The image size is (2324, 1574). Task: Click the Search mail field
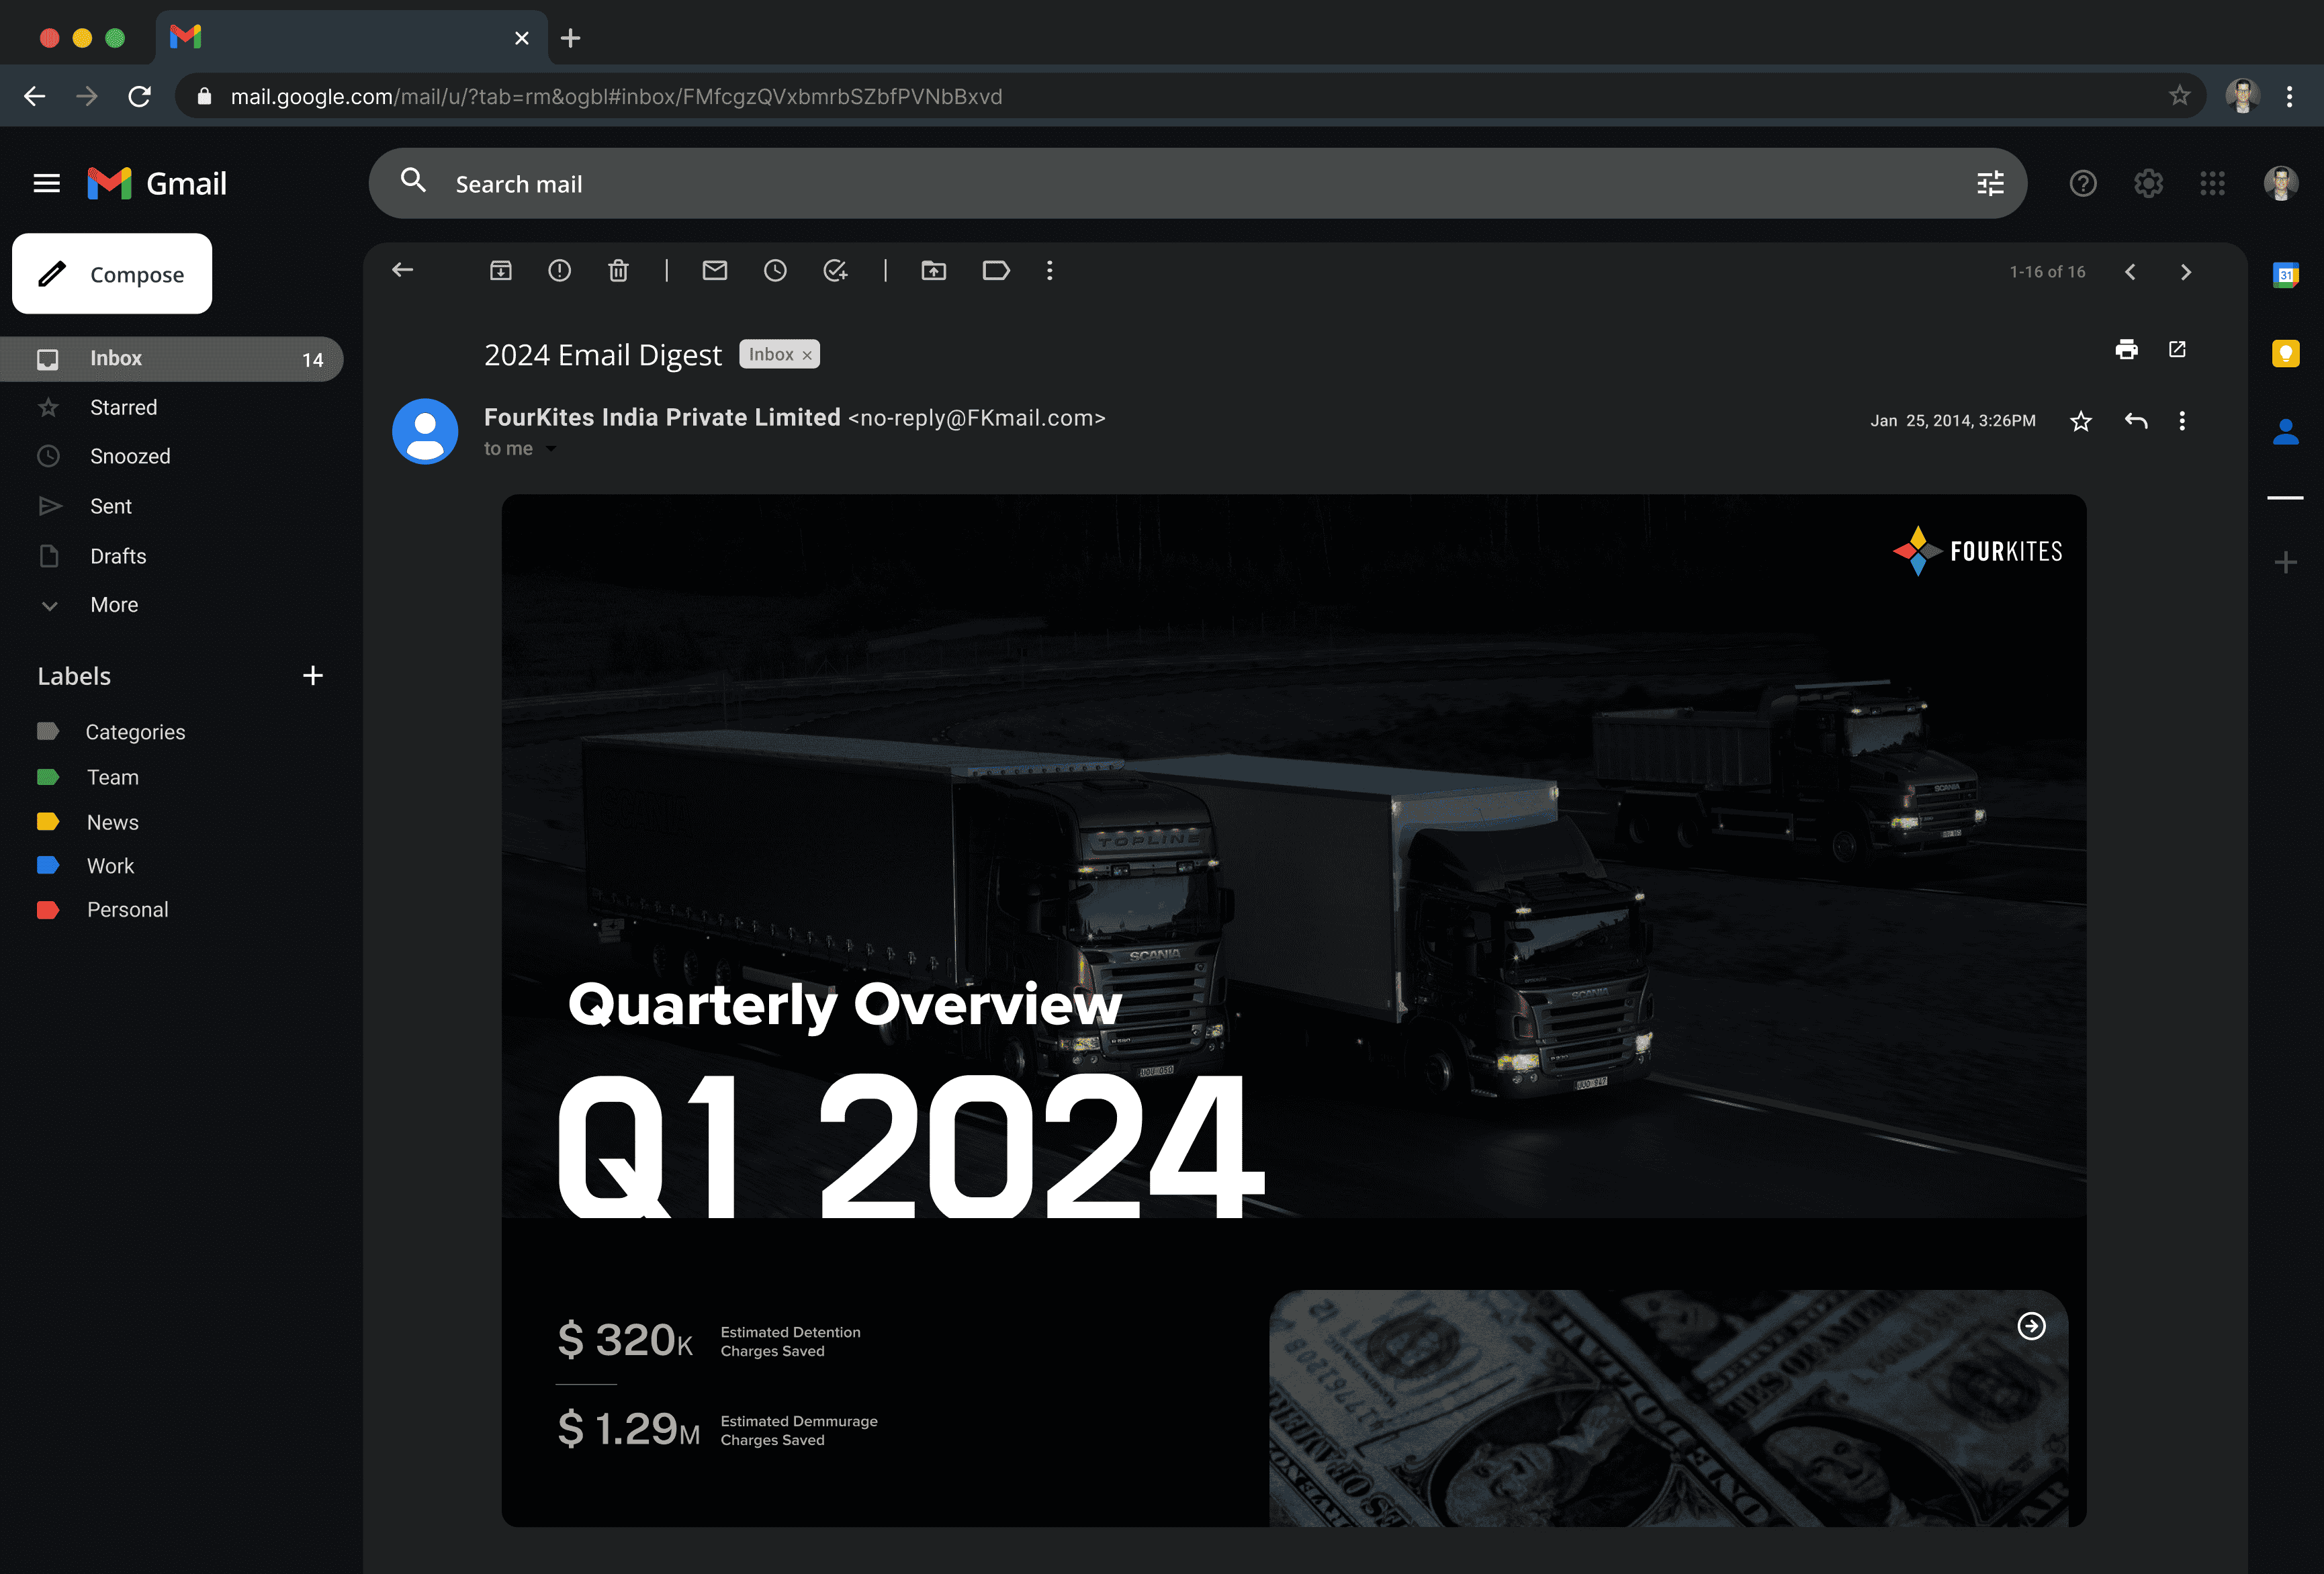tap(1197, 184)
